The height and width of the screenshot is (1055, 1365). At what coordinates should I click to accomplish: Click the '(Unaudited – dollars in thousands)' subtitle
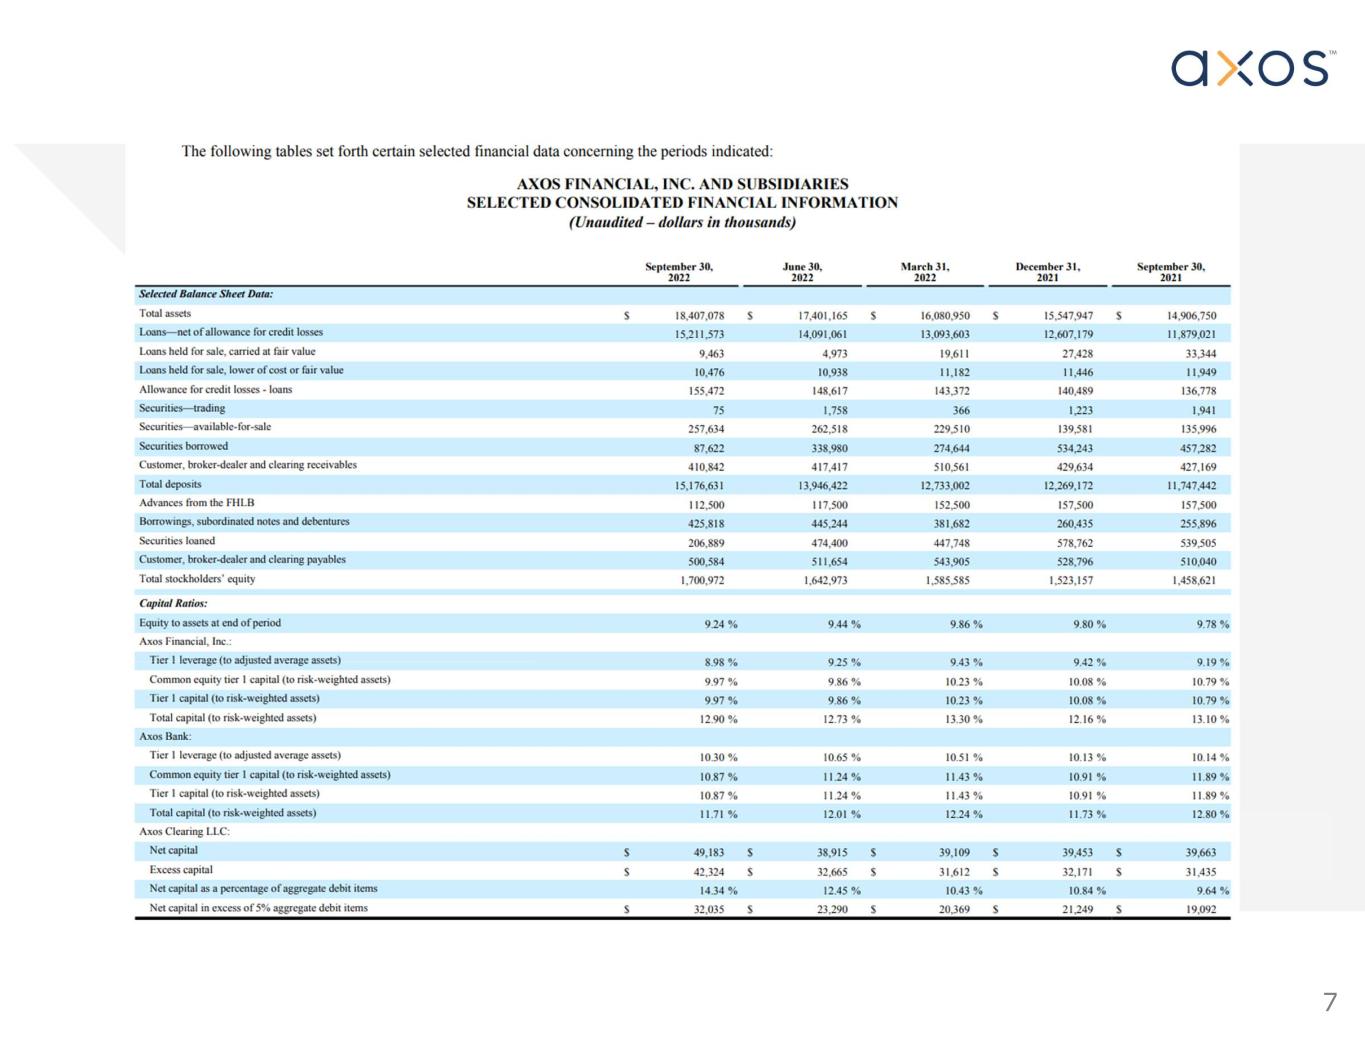(x=682, y=222)
